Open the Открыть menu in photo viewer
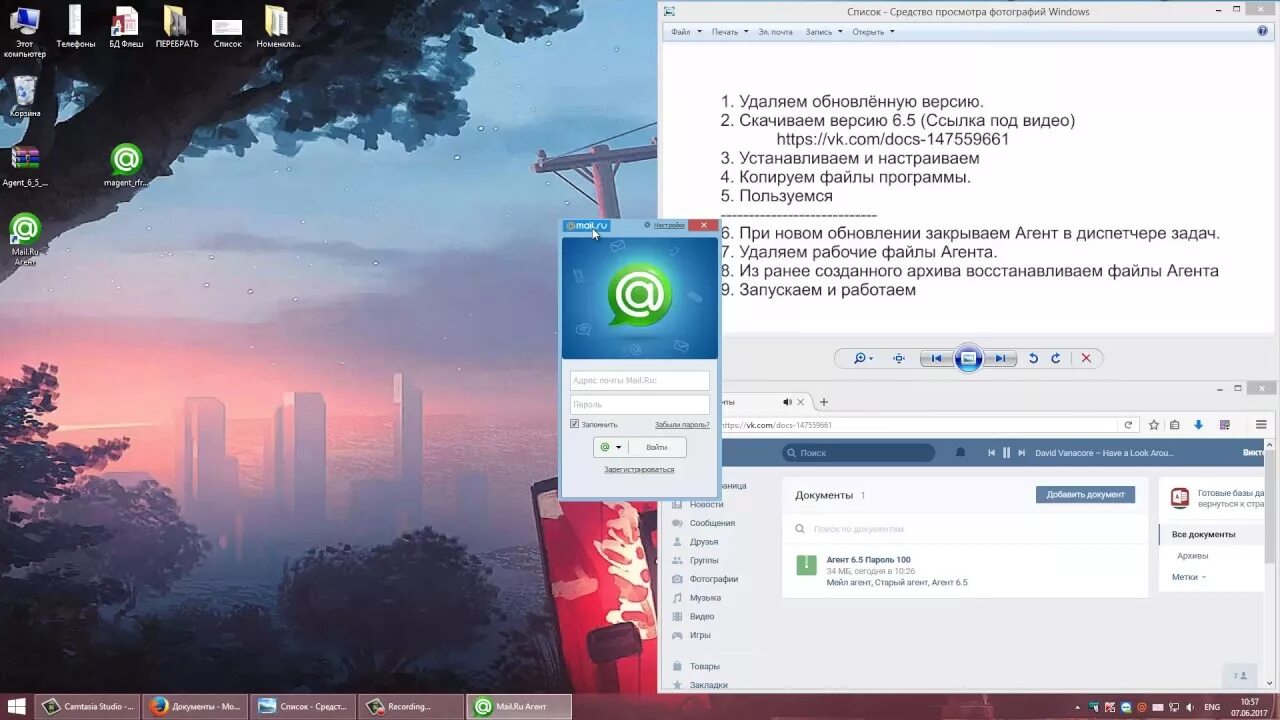The image size is (1280, 720). coord(873,32)
